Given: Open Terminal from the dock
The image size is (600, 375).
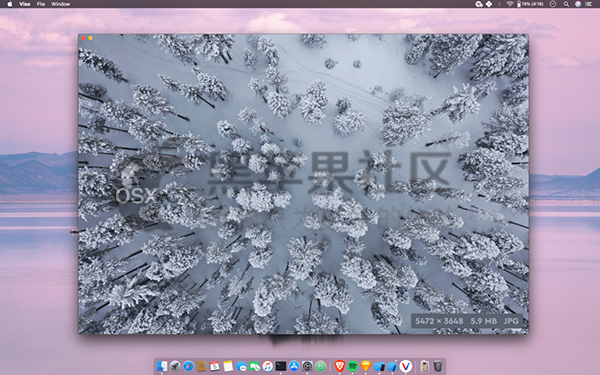Looking at the screenshot, I should (x=281, y=366).
